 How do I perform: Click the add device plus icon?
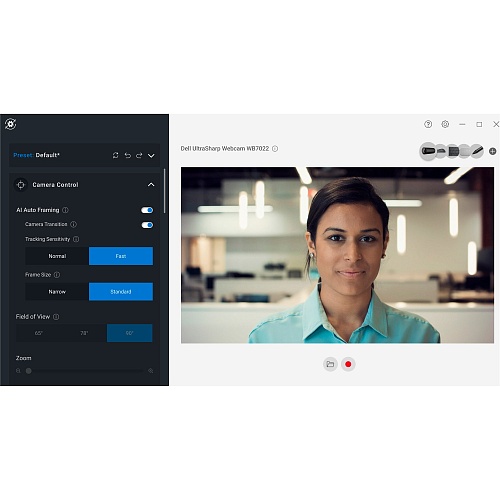point(492,151)
